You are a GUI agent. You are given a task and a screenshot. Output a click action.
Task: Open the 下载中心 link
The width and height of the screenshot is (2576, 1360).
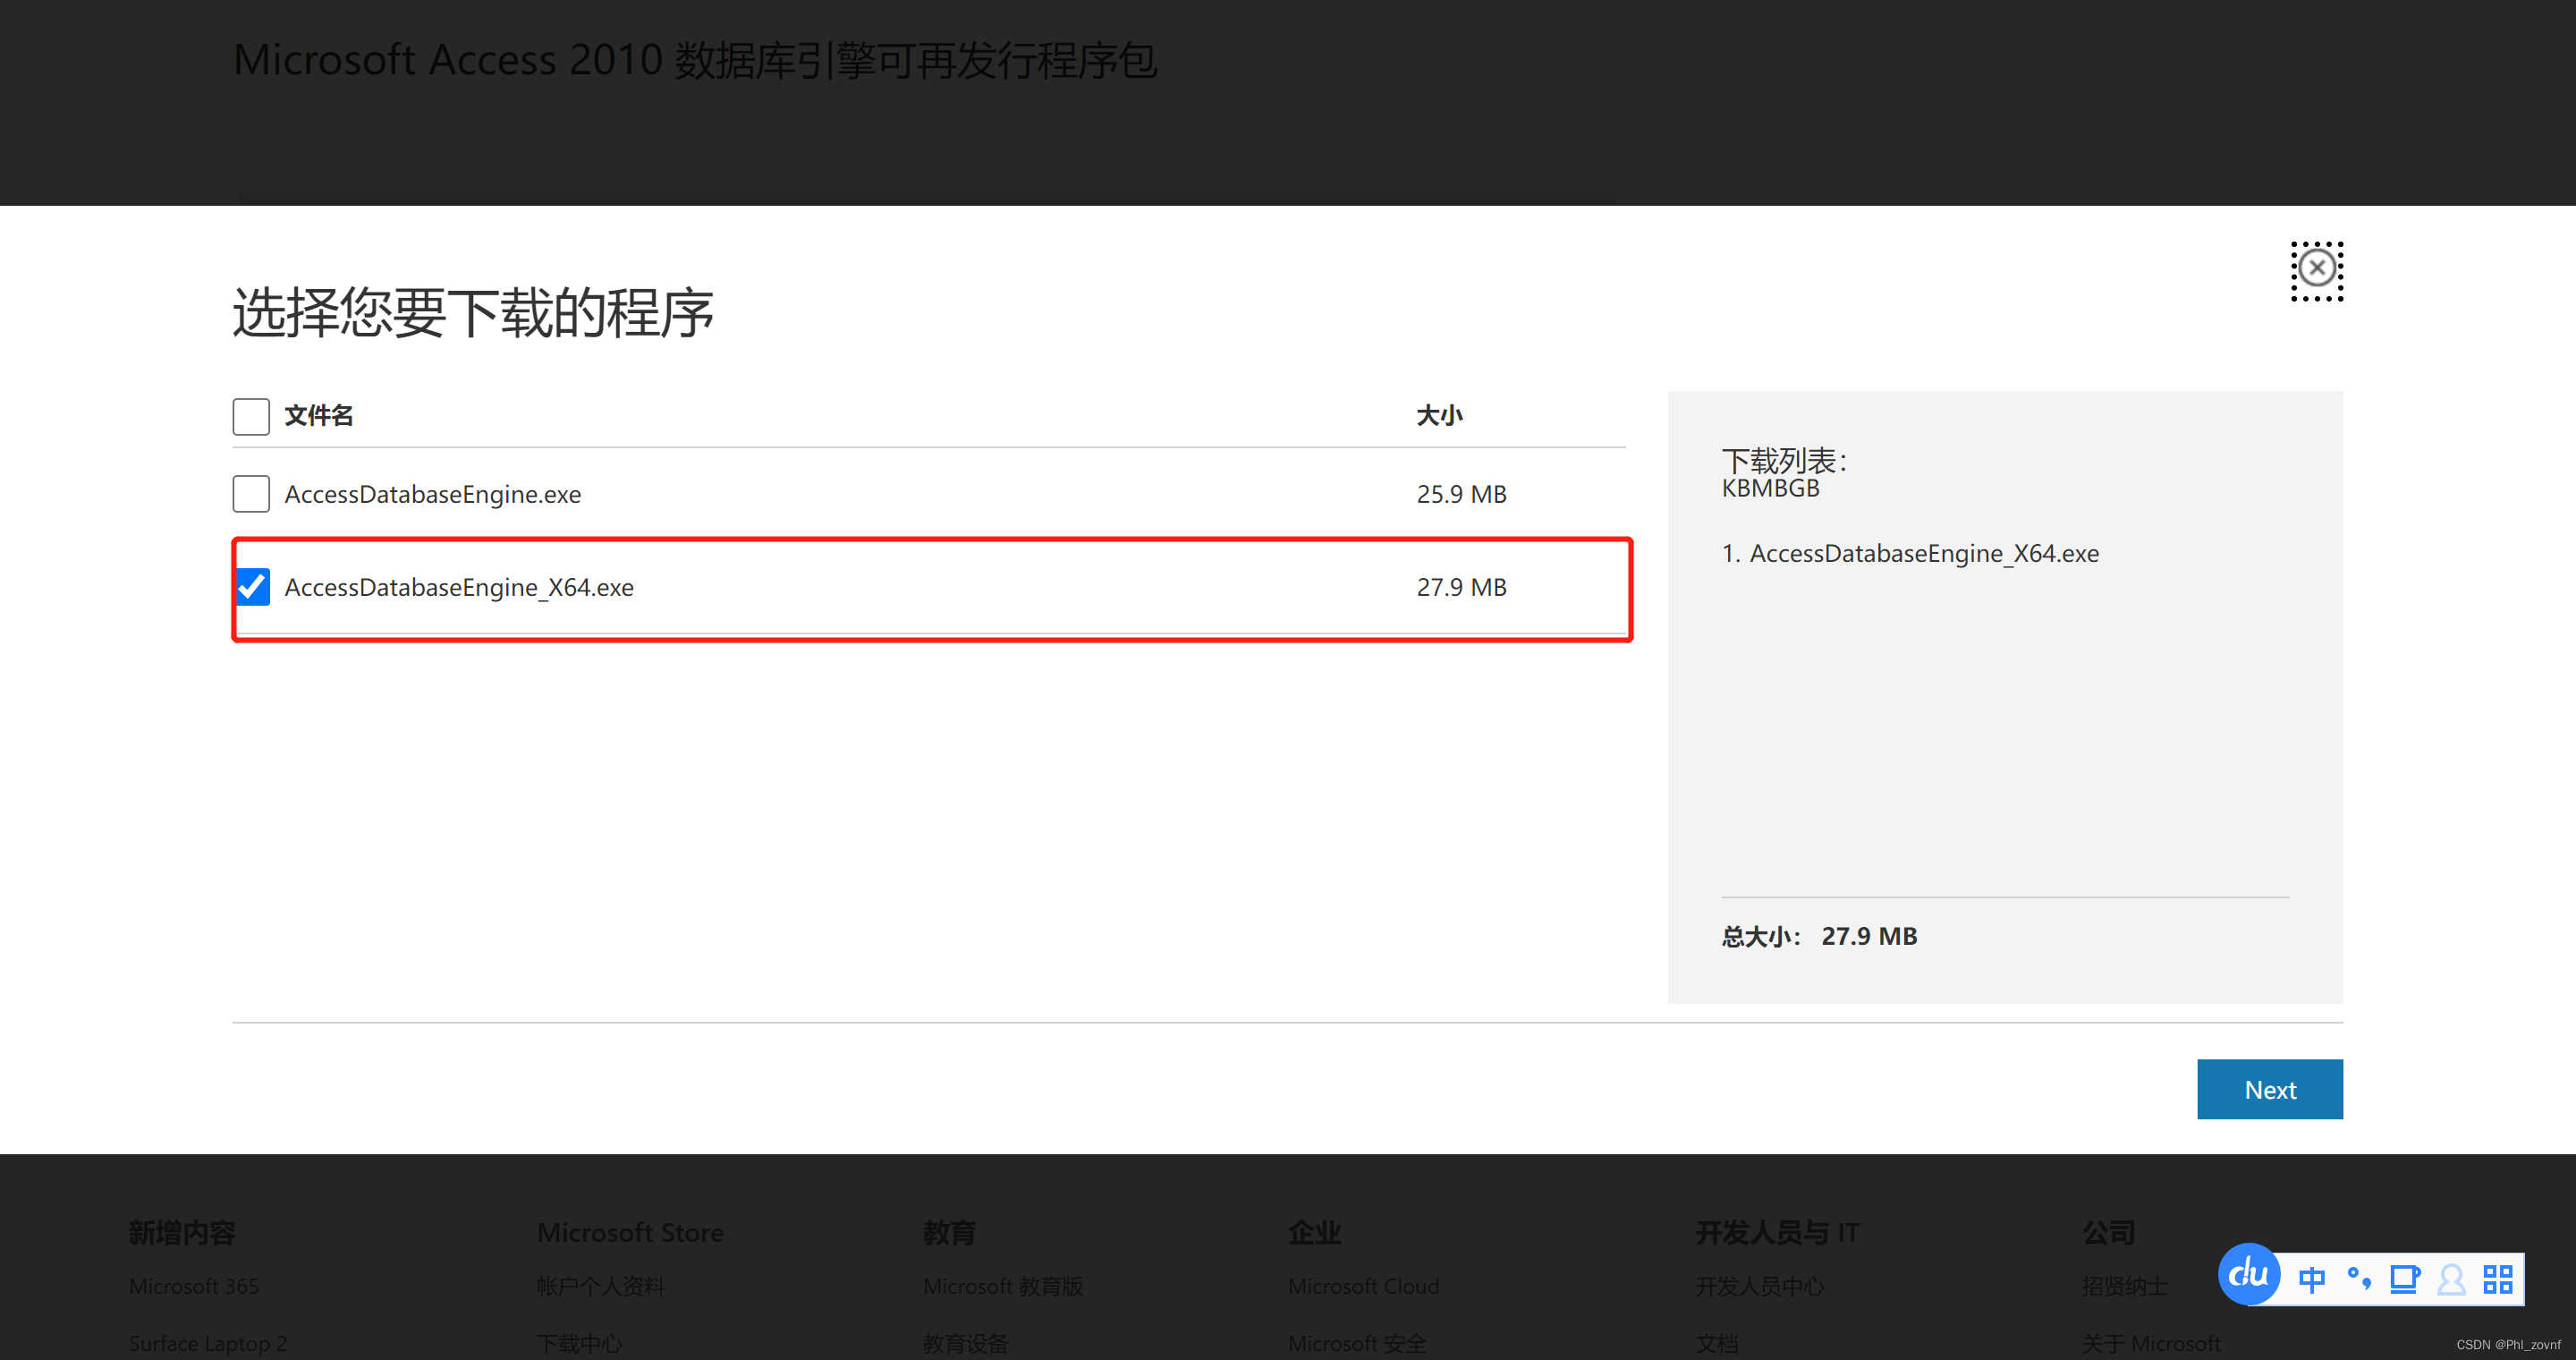click(x=578, y=1343)
